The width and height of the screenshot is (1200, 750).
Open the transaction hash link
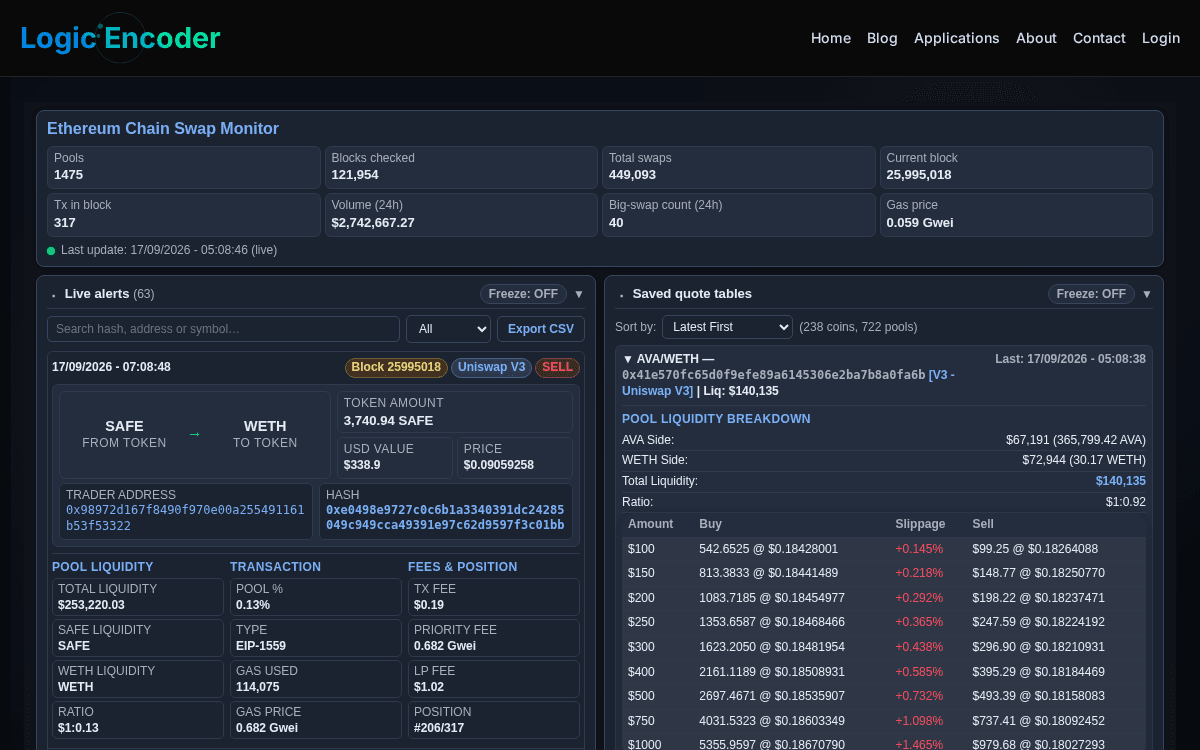click(445, 518)
